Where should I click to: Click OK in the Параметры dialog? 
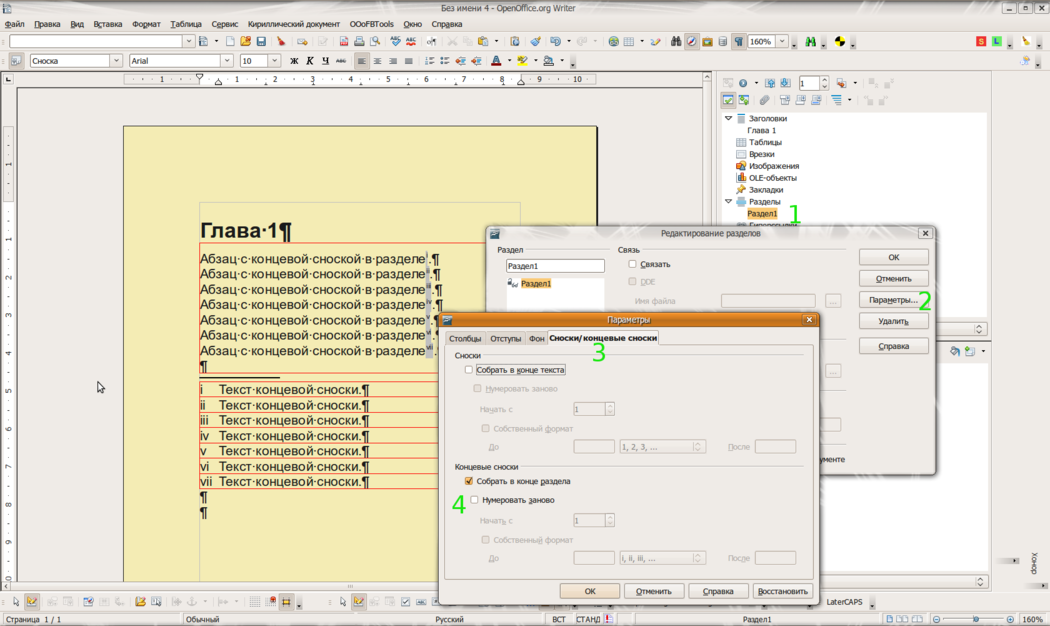coord(590,591)
